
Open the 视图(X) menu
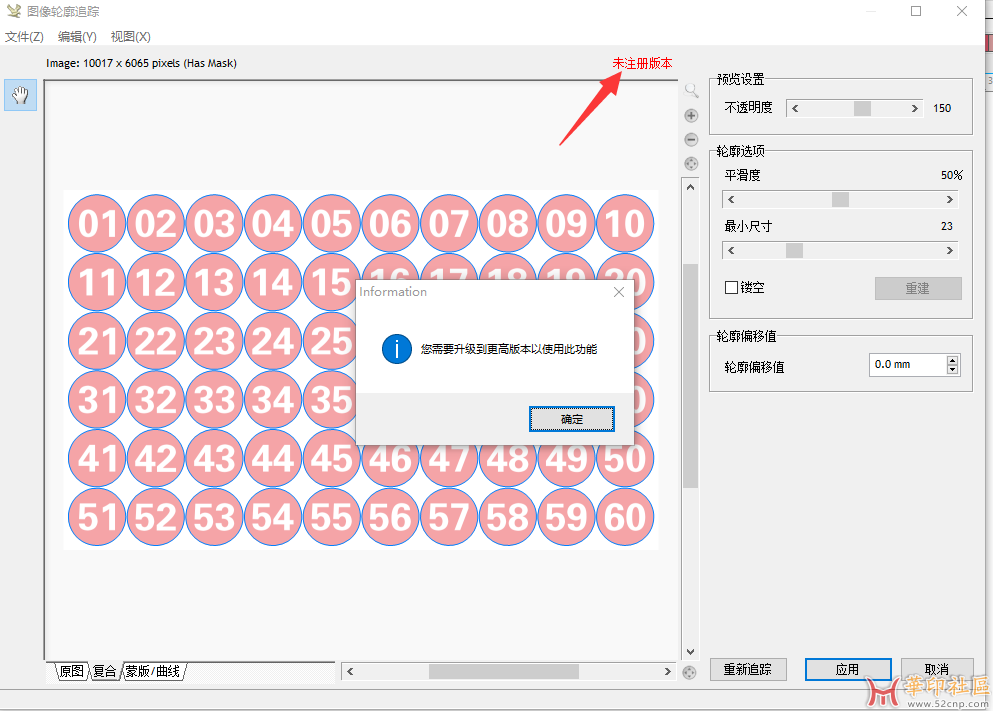pyautogui.click(x=130, y=37)
